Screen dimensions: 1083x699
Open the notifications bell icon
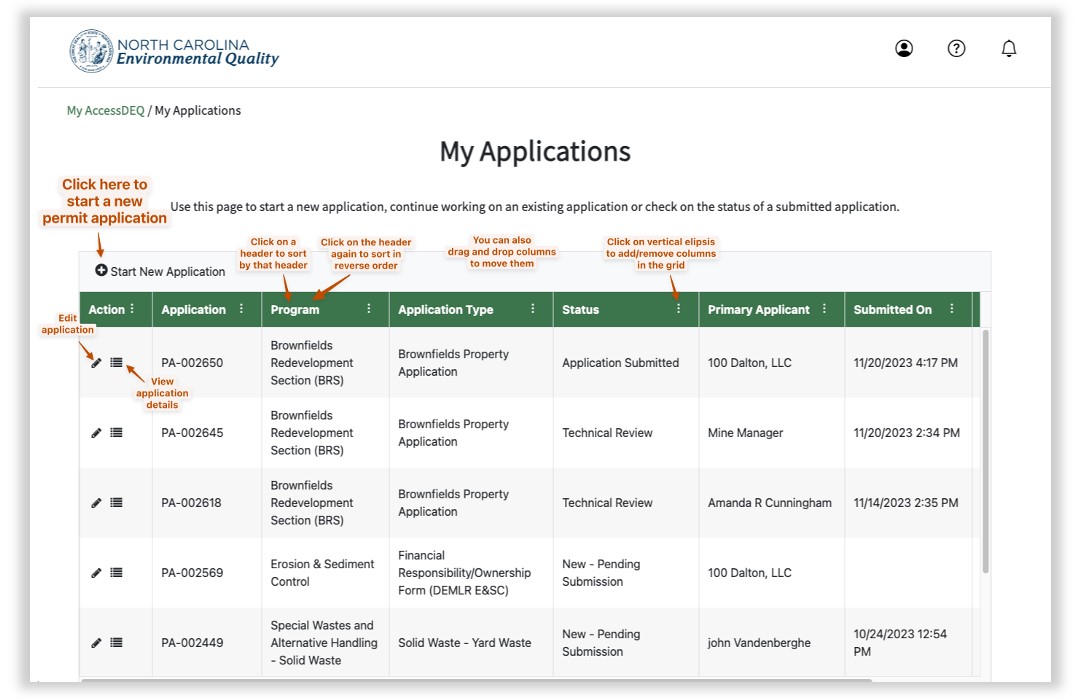[x=1008, y=48]
